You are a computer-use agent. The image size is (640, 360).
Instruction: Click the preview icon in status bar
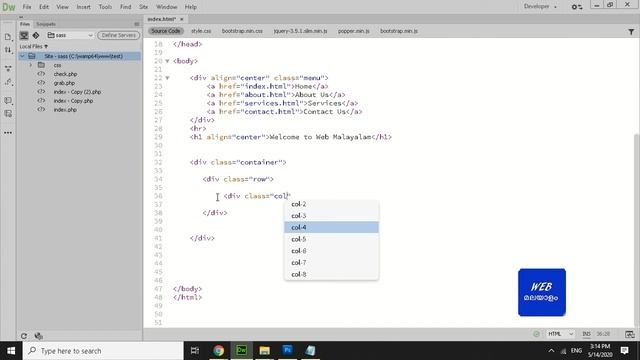(629, 334)
